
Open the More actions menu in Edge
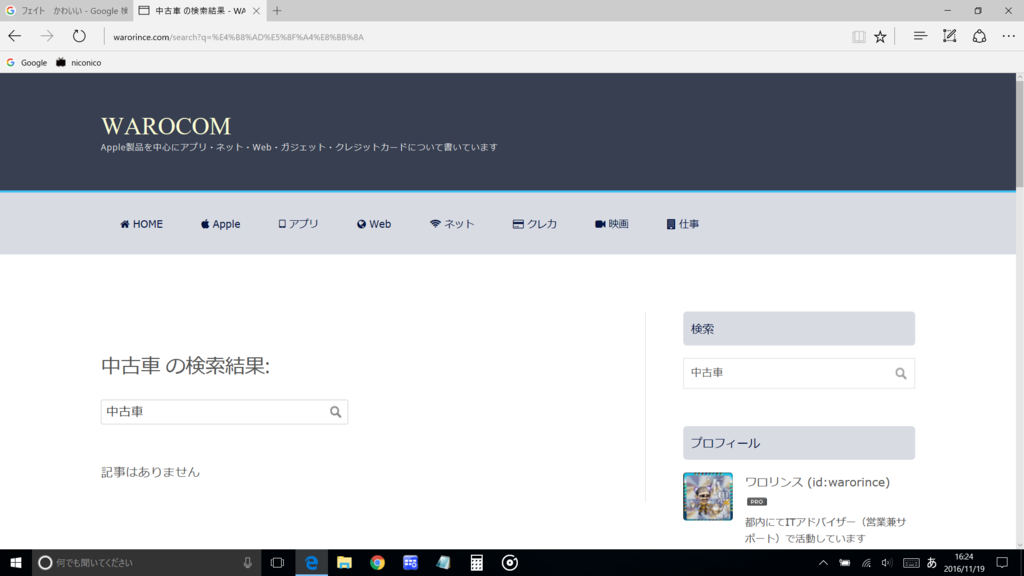(1008, 36)
